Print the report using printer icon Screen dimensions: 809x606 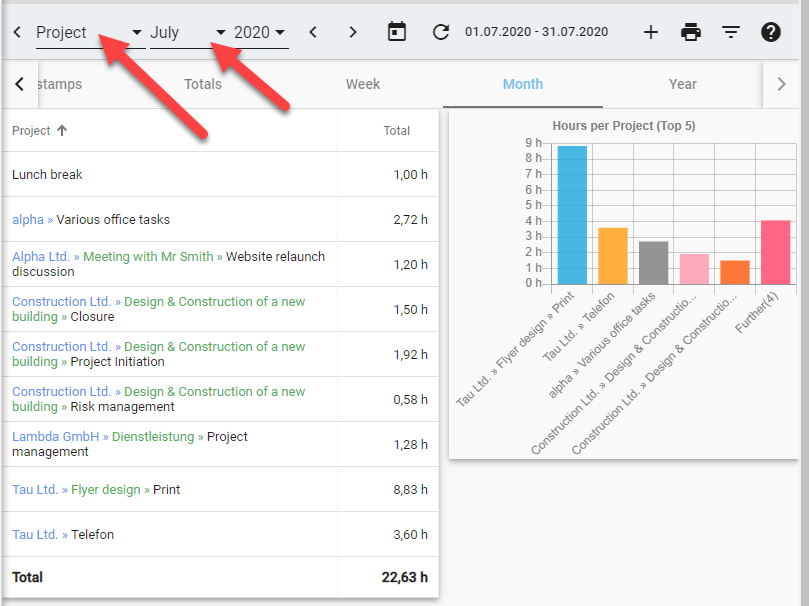tap(691, 32)
